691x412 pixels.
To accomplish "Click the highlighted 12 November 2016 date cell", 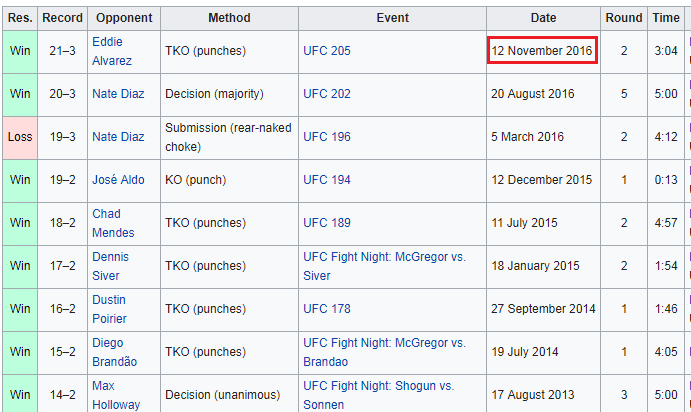I will [x=542, y=51].
